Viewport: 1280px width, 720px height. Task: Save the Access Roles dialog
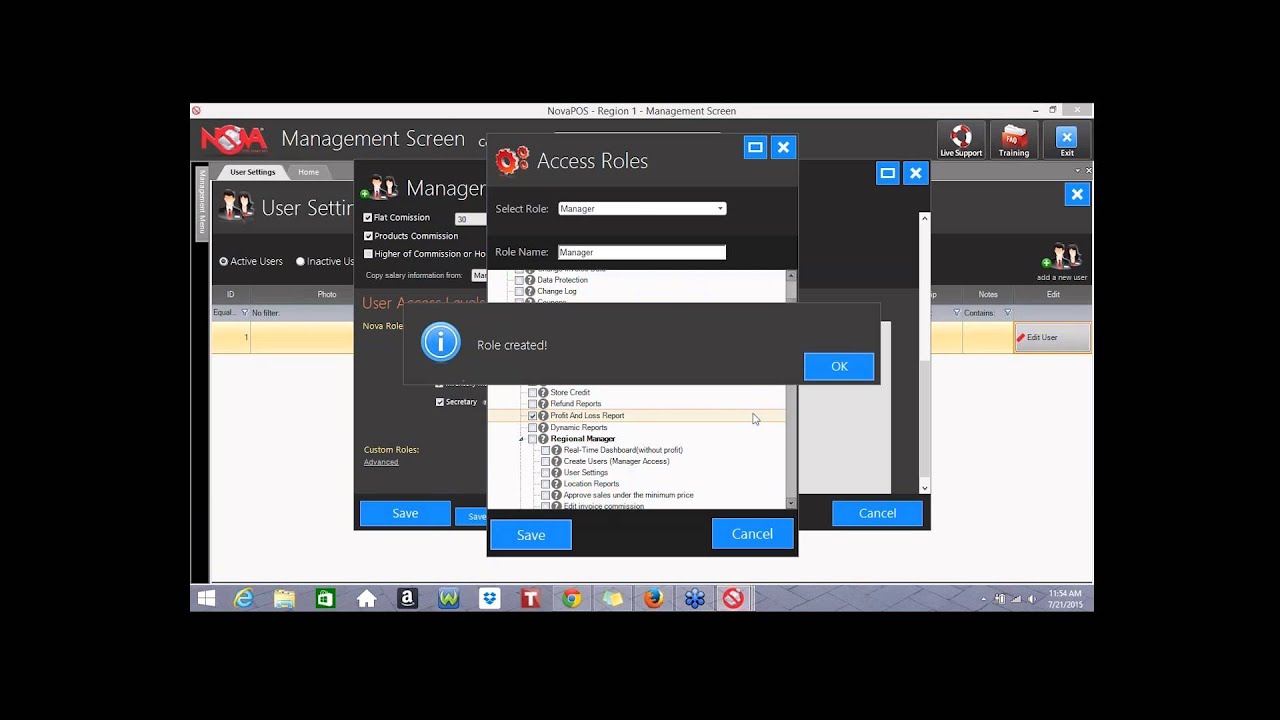click(x=531, y=535)
